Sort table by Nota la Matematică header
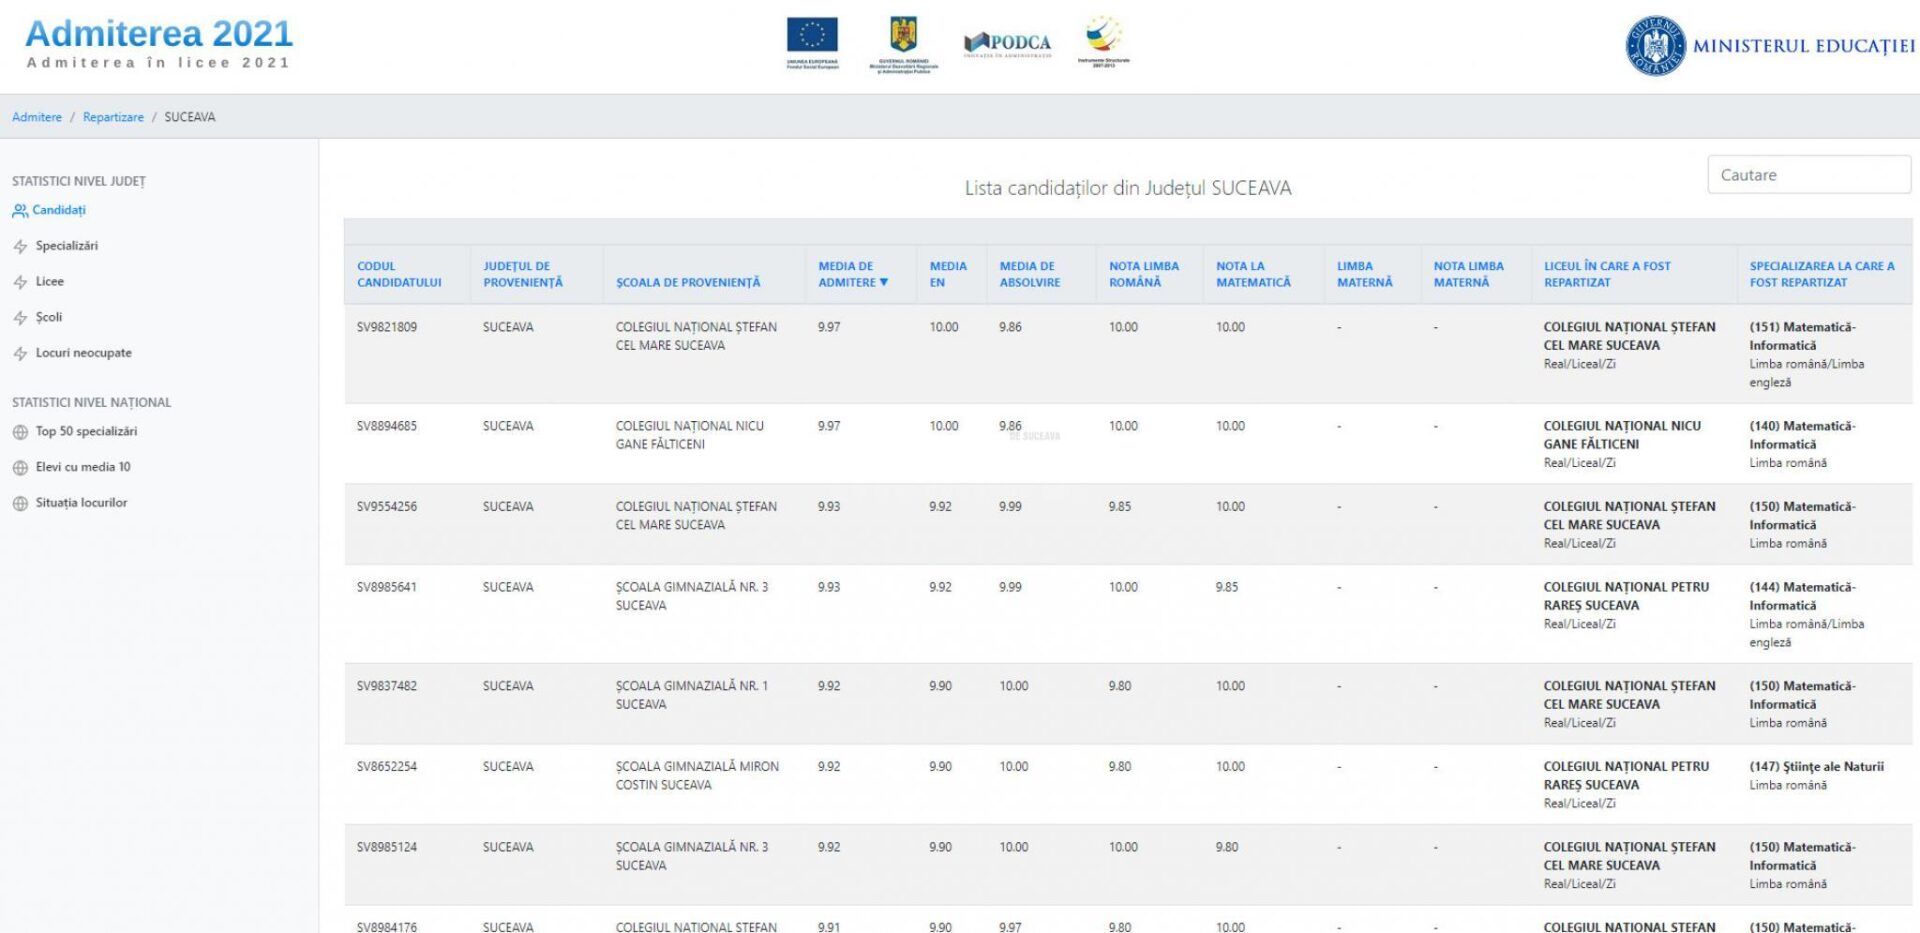 coord(1252,274)
